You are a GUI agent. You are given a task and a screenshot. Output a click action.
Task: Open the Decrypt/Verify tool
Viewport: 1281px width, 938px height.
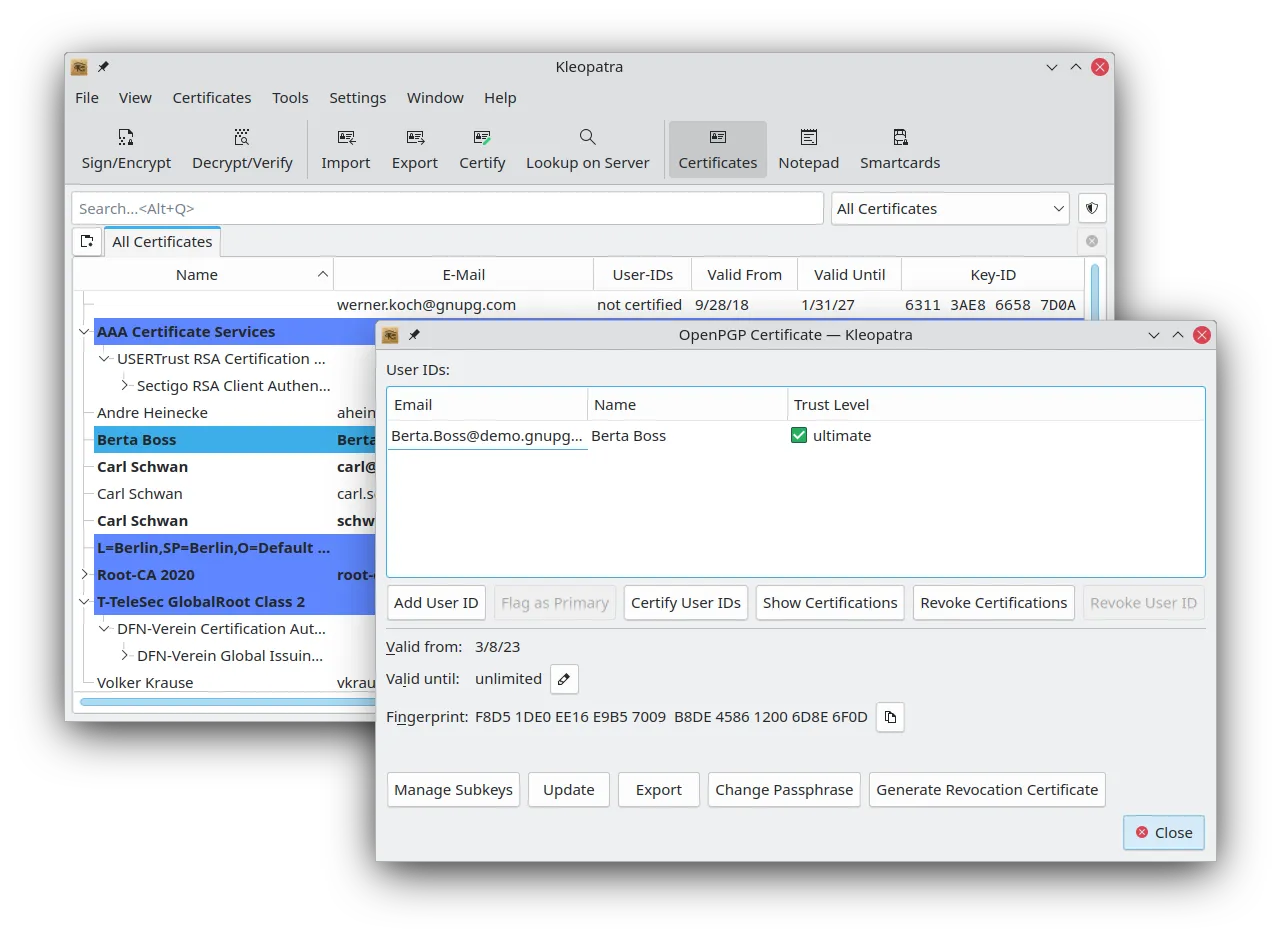(x=242, y=148)
